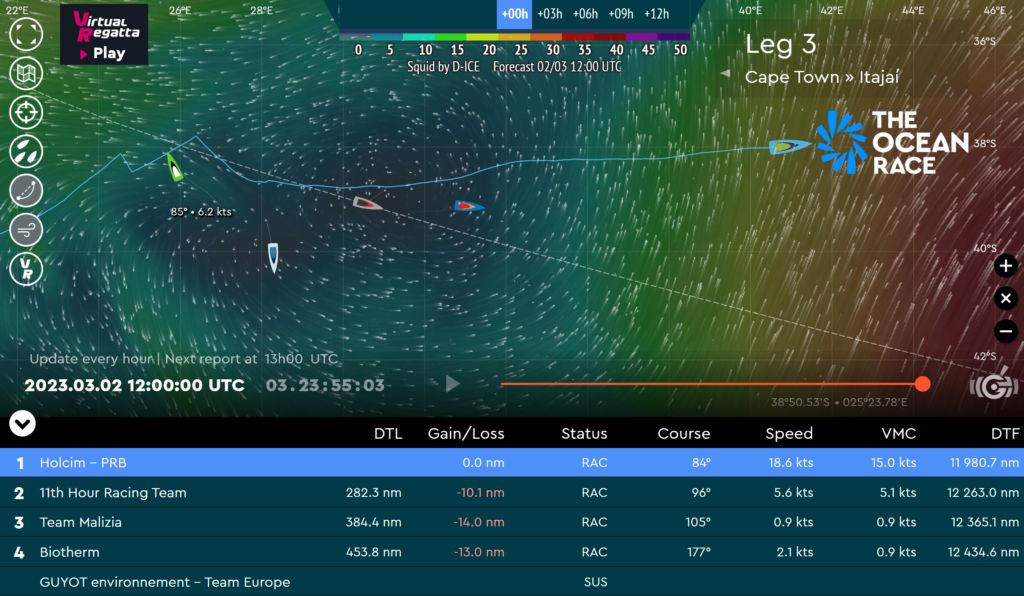Select GUYOT environnement – Team Europe row
This screenshot has height=596, width=1024.
click(x=512, y=582)
